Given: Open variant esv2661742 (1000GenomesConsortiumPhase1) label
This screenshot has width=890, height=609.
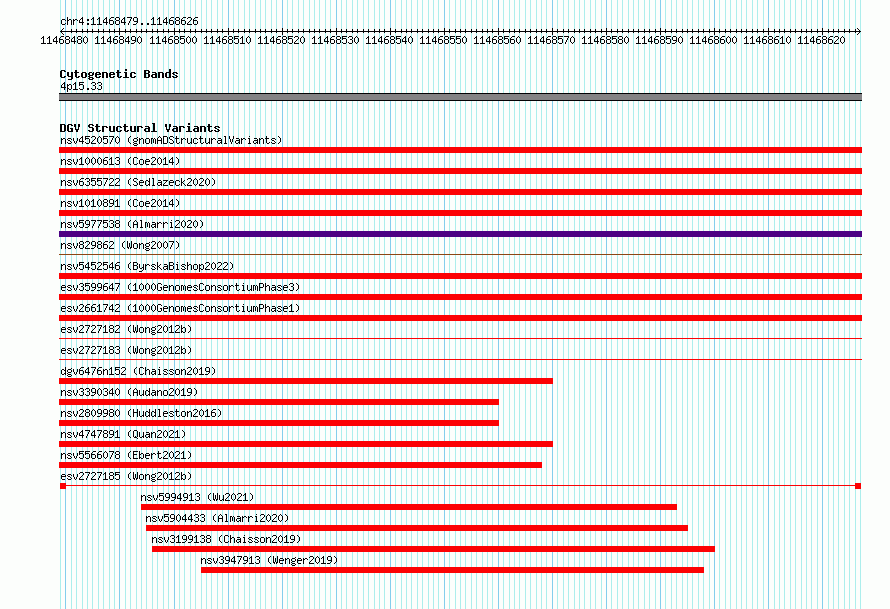Looking at the screenshot, I should pyautogui.click(x=180, y=308).
